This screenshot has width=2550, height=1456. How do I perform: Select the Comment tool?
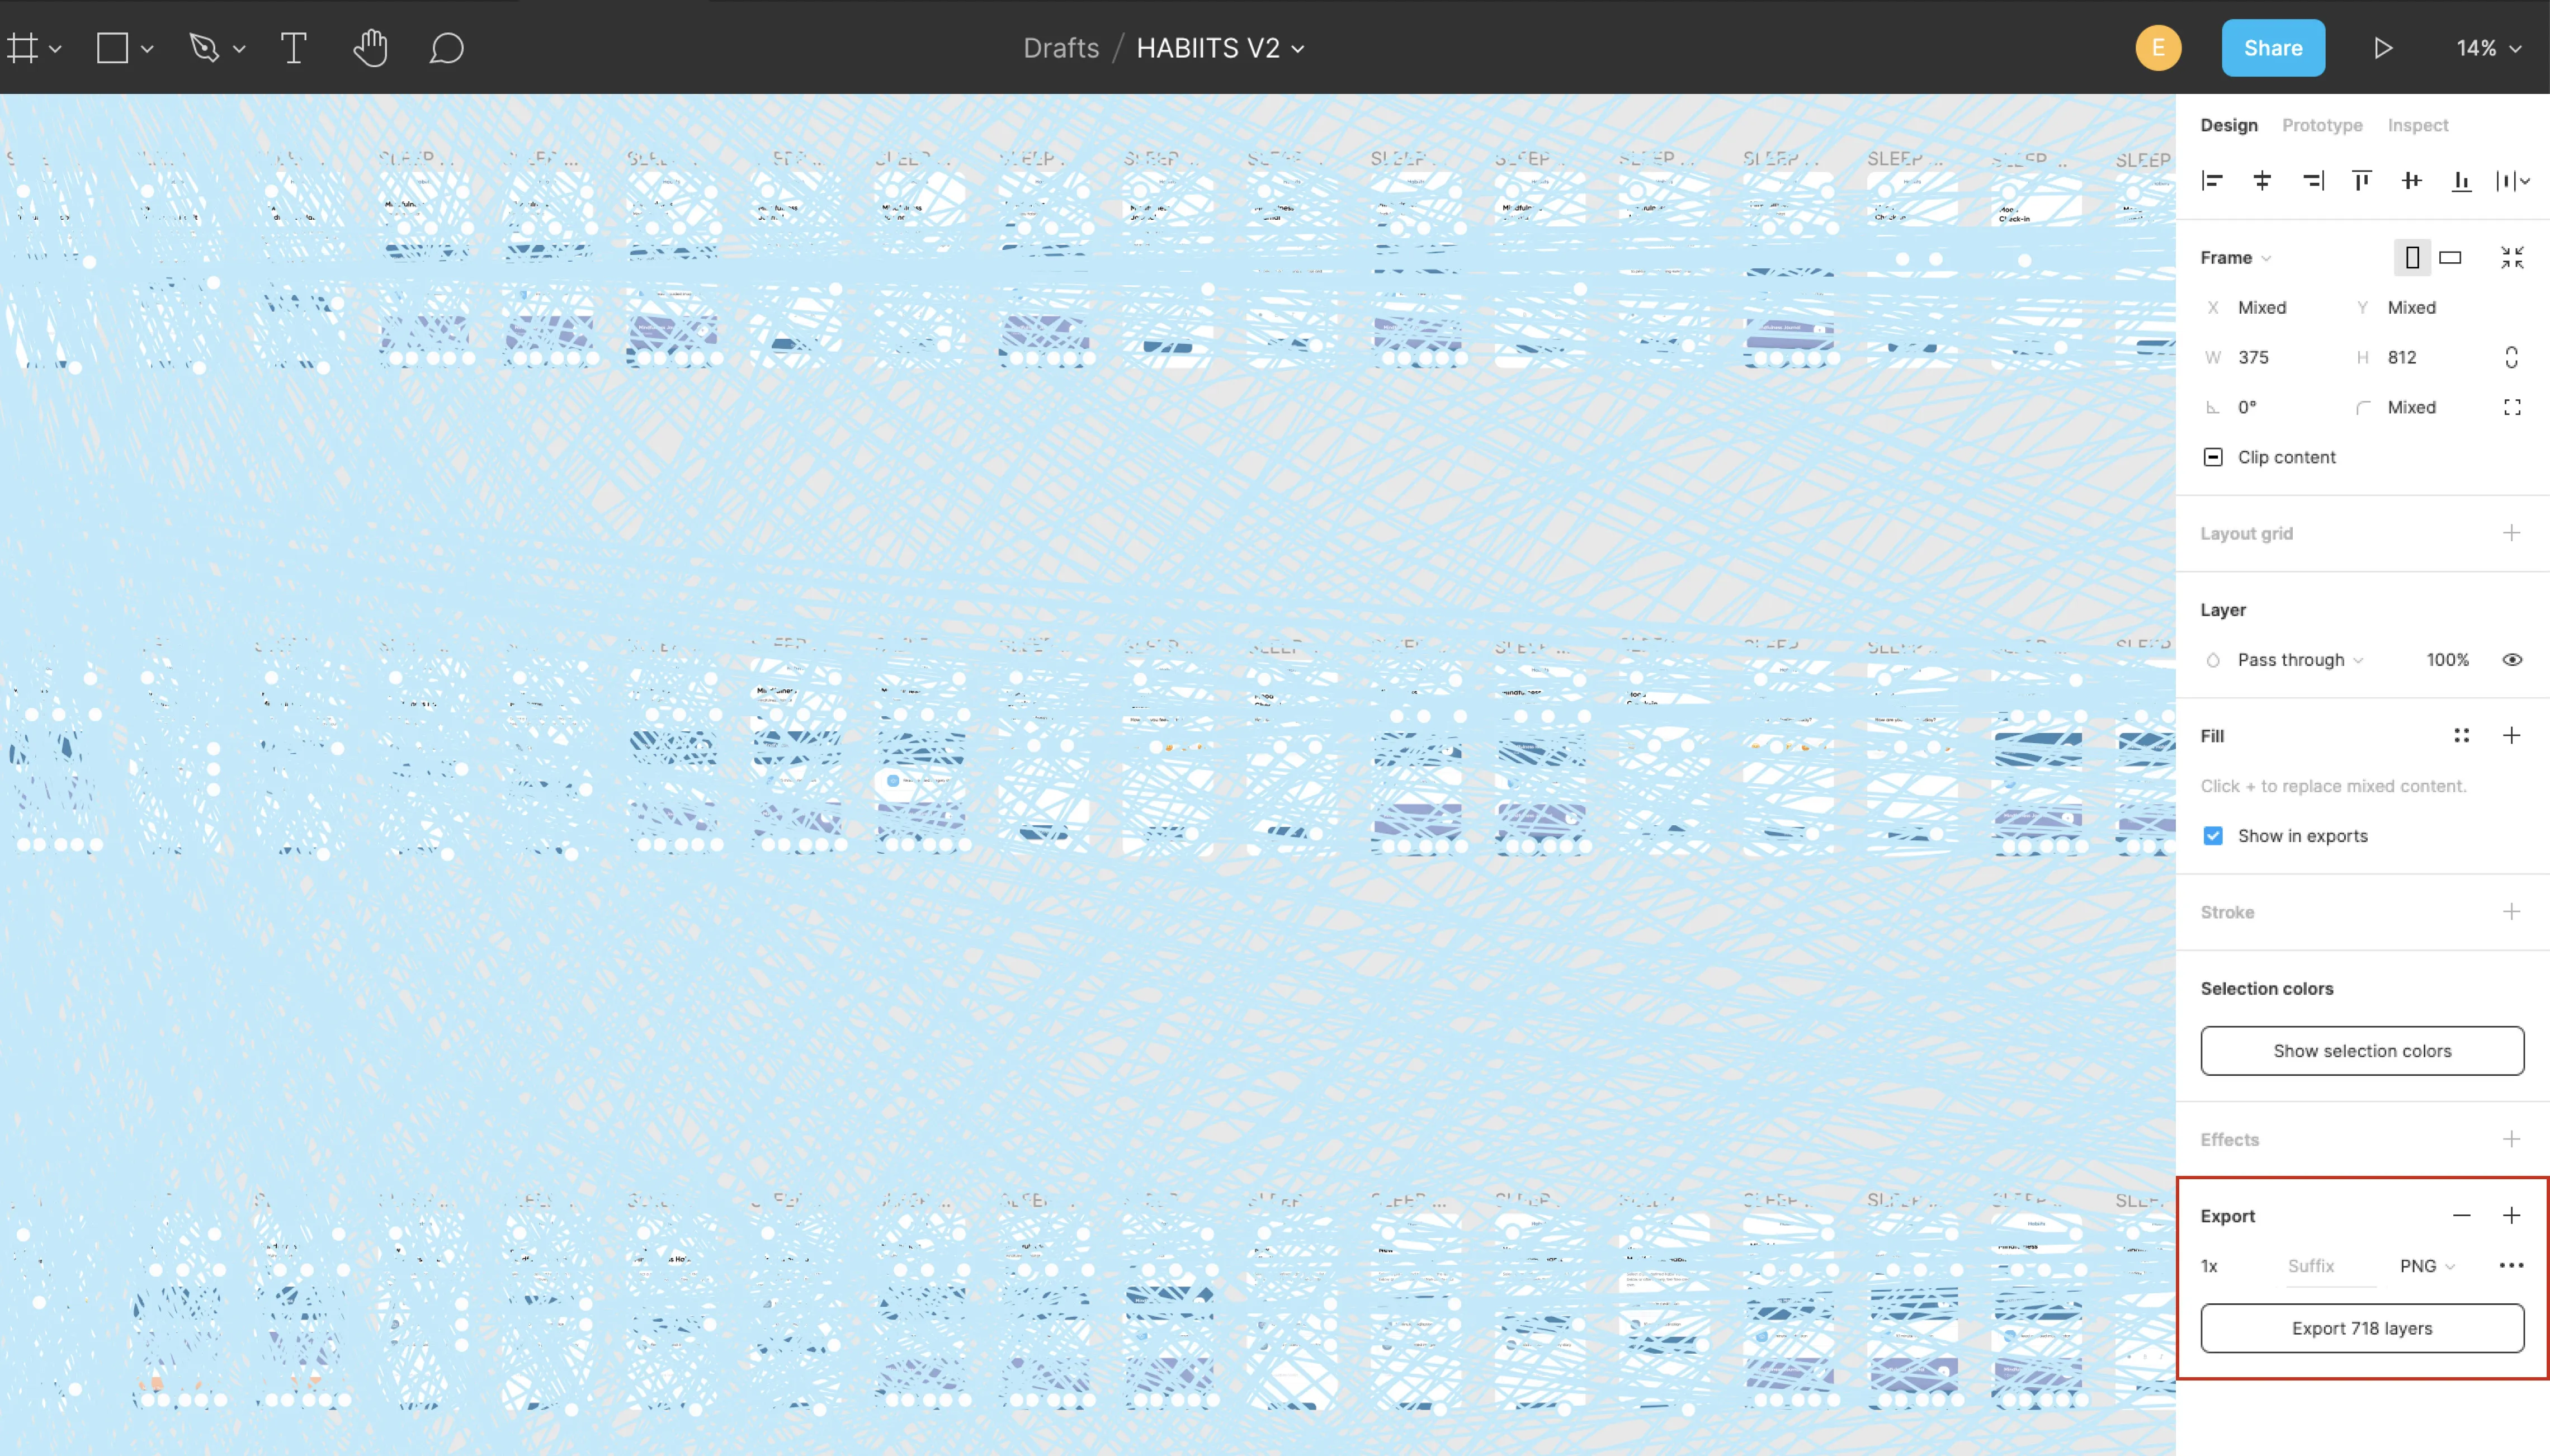pyautogui.click(x=446, y=48)
